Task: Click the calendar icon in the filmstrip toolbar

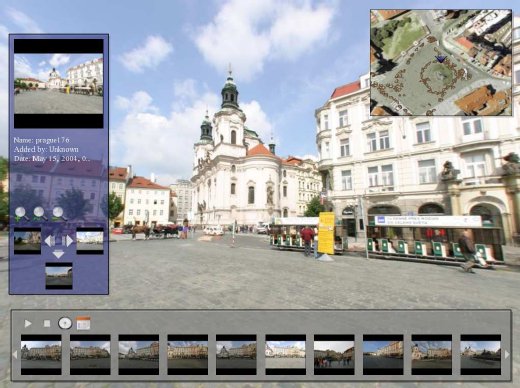Action: click(83, 323)
